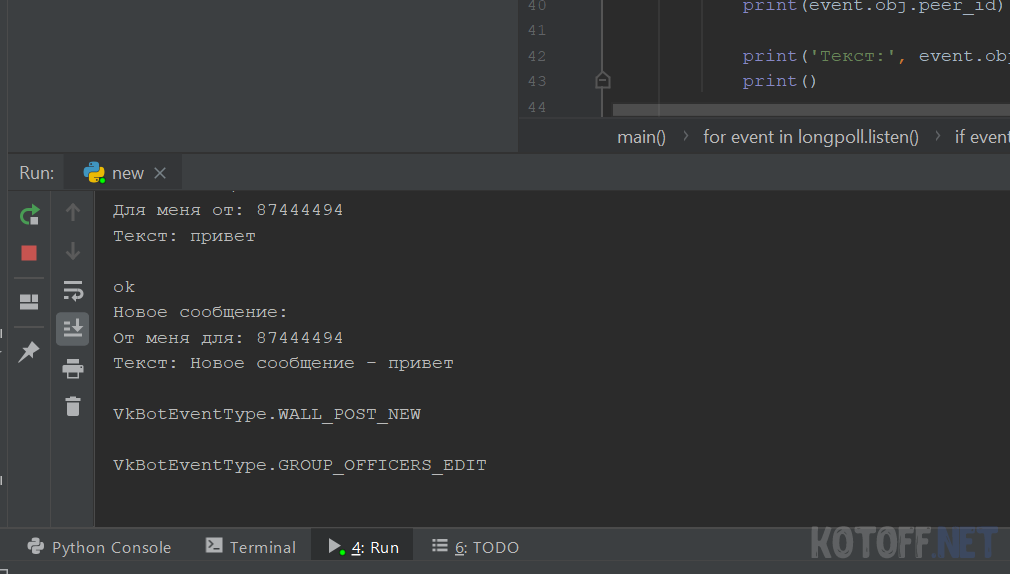Click the down arrow in Run toolbar
This screenshot has height=574, width=1010.
pyautogui.click(x=73, y=251)
